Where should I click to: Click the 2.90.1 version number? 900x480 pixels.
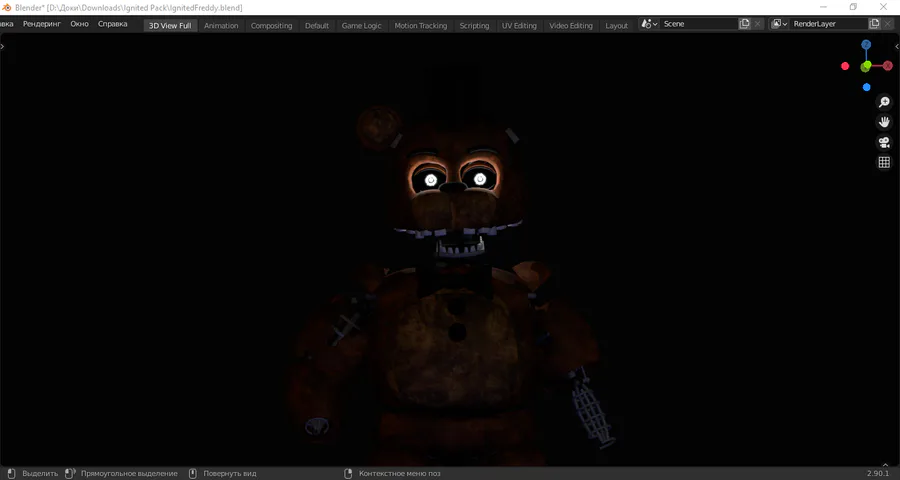878,474
